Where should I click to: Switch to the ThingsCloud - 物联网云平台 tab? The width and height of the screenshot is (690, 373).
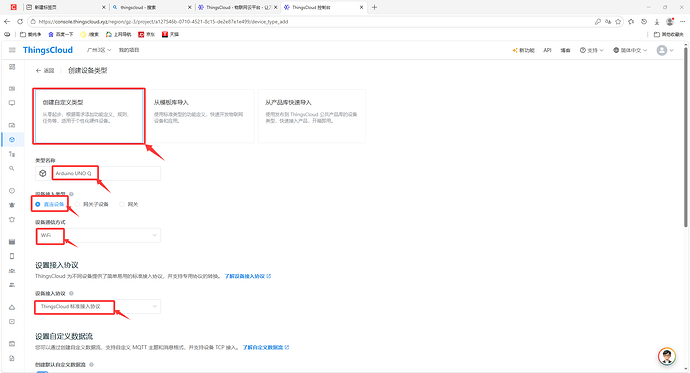coord(237,7)
